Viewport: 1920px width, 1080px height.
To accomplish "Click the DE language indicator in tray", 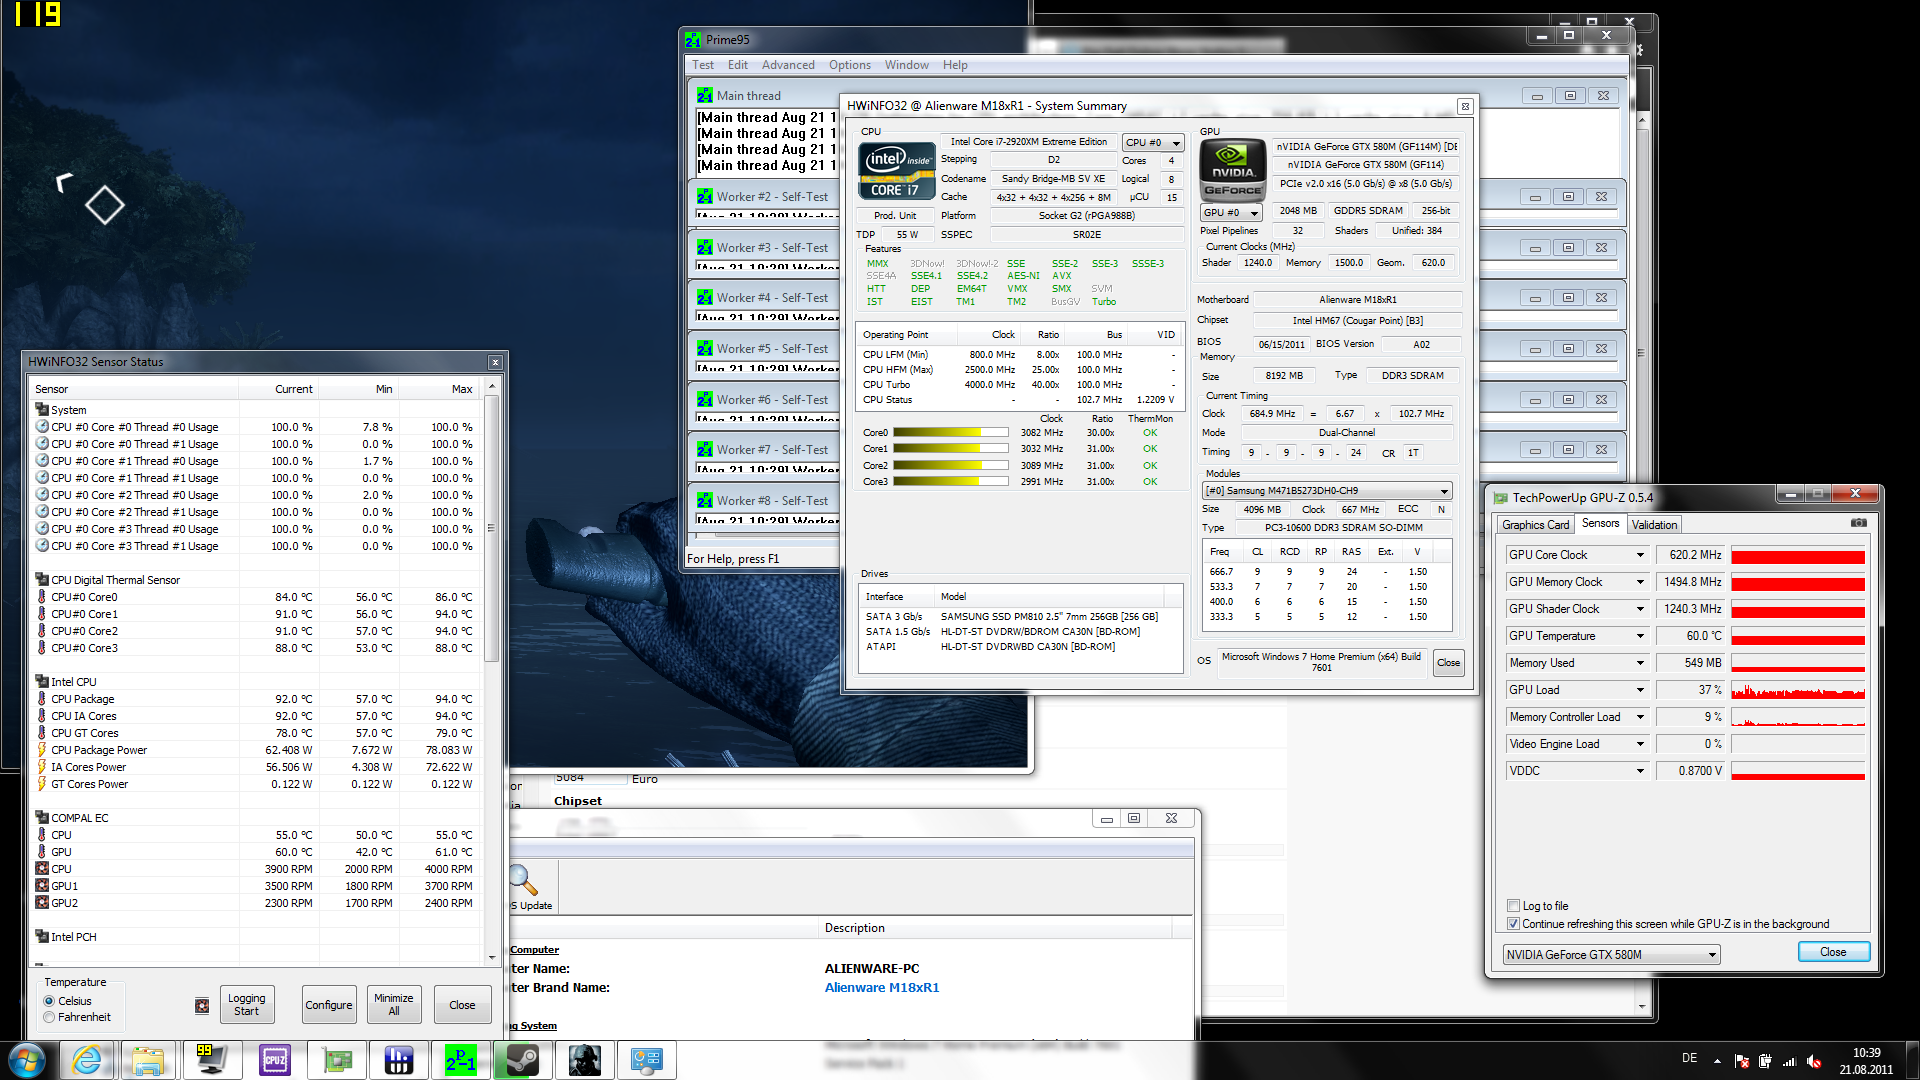I will click(1689, 1058).
